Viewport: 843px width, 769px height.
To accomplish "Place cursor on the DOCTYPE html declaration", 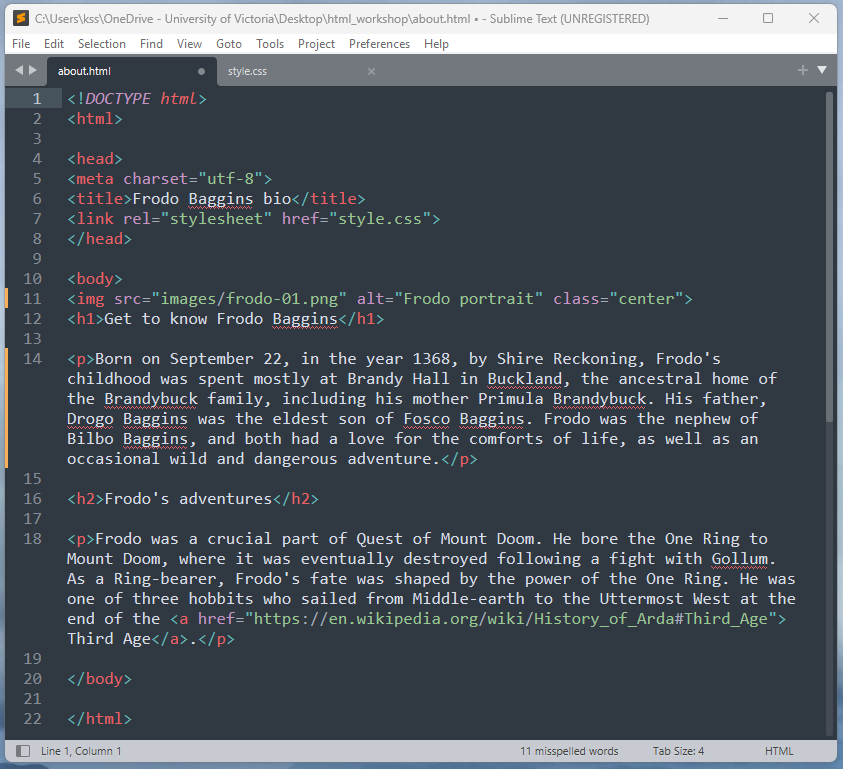I will (137, 98).
